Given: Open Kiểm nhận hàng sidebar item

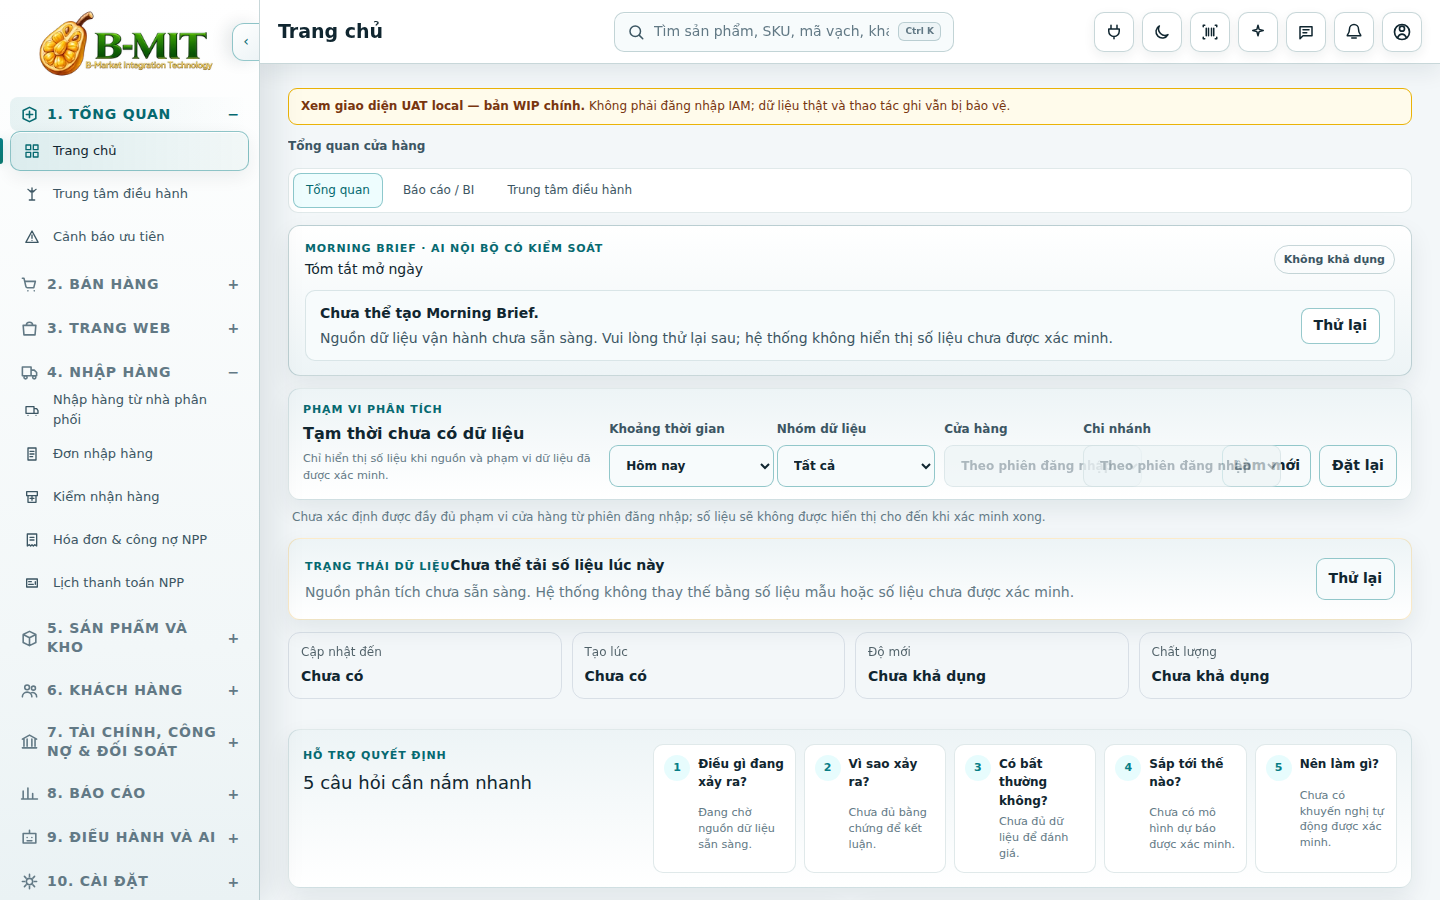Looking at the screenshot, I should (129, 497).
